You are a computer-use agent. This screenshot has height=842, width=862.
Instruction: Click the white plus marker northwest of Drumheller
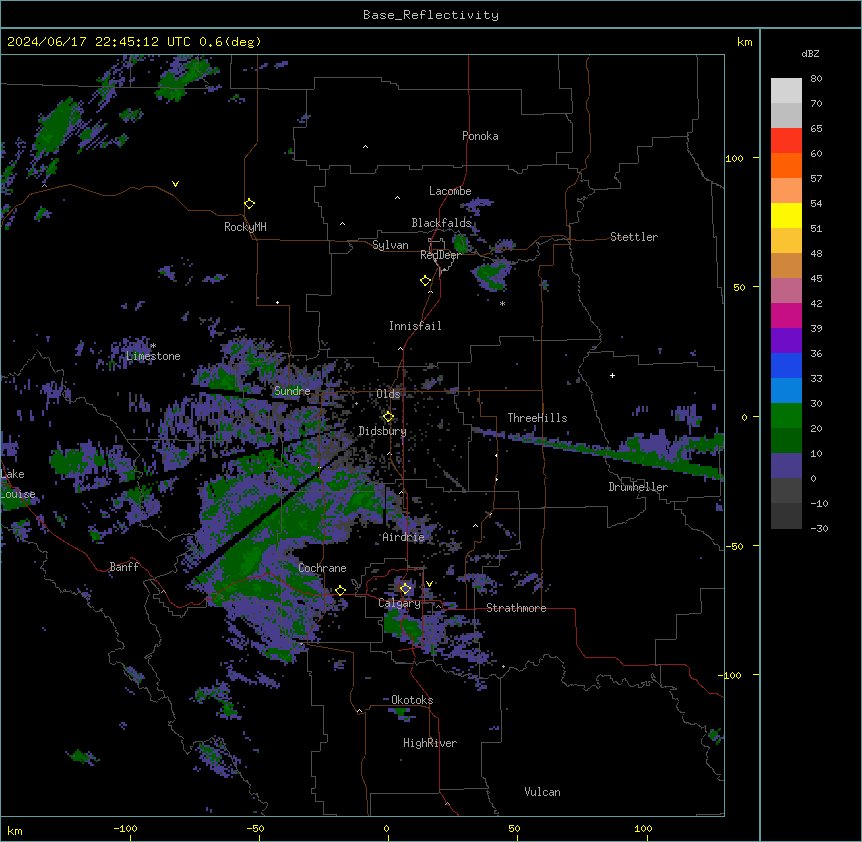click(612, 375)
